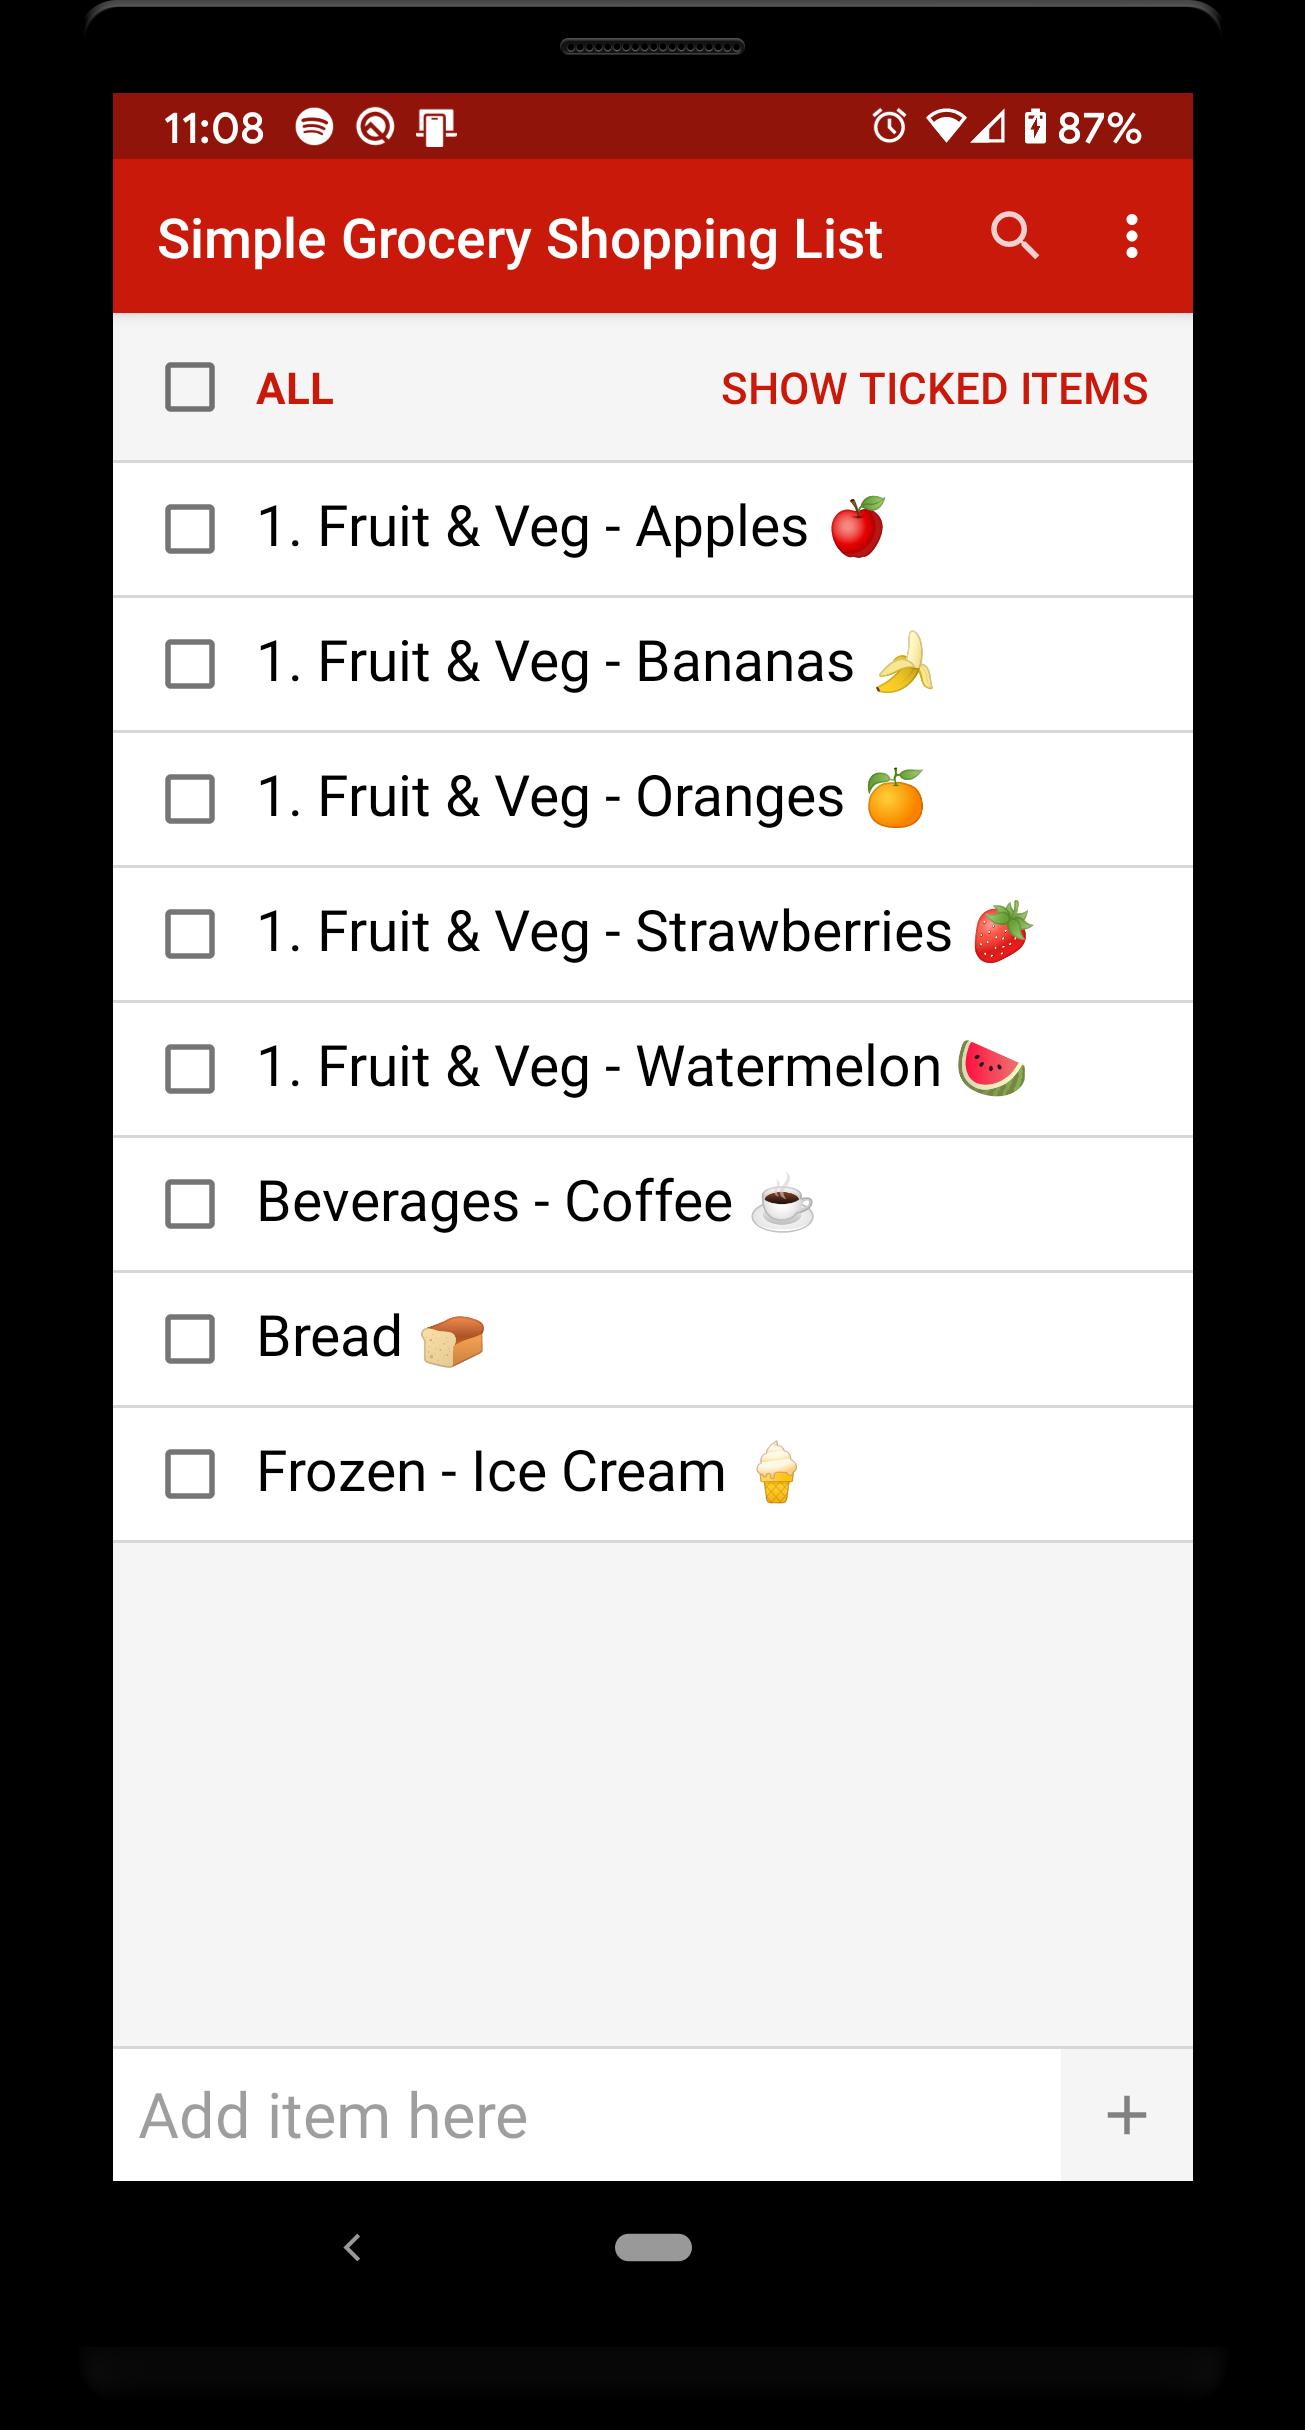Tap the battery icon in status bar
Screen dimensions: 1305x2430
pos(1035,127)
